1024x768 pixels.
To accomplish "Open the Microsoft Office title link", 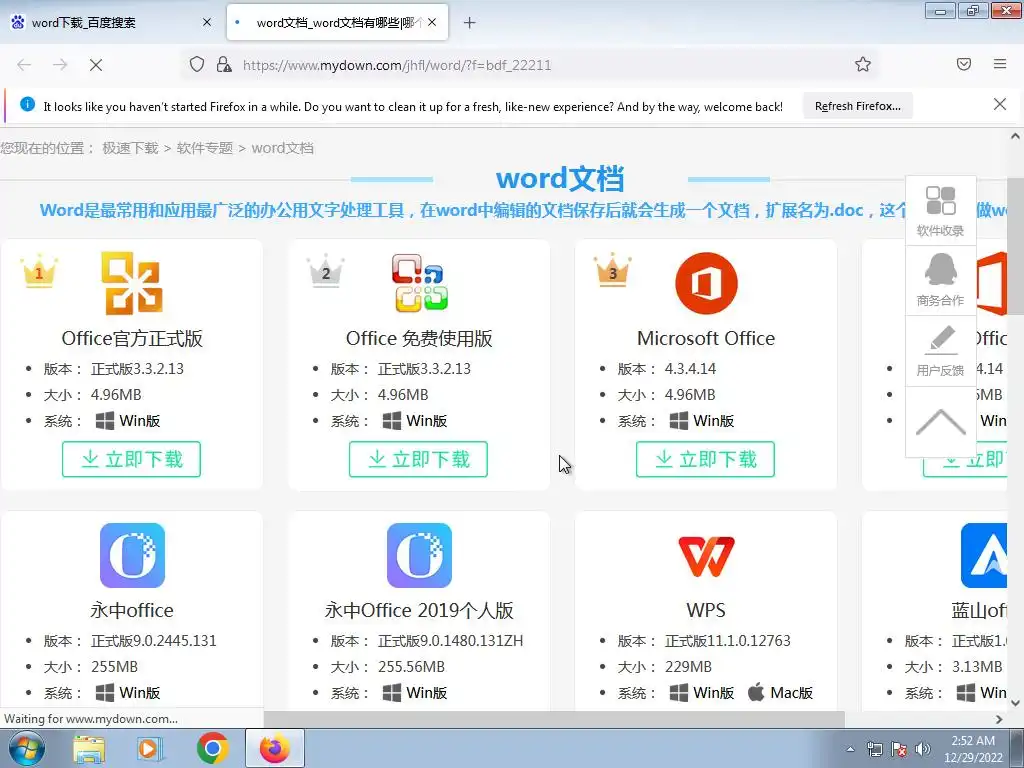I will pyautogui.click(x=706, y=338).
